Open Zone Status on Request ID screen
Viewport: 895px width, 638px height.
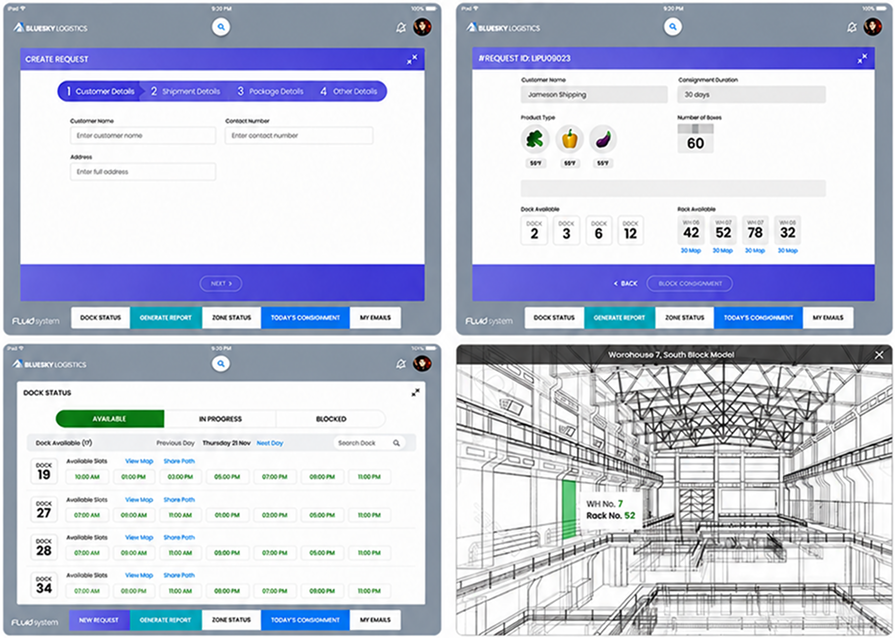684,318
